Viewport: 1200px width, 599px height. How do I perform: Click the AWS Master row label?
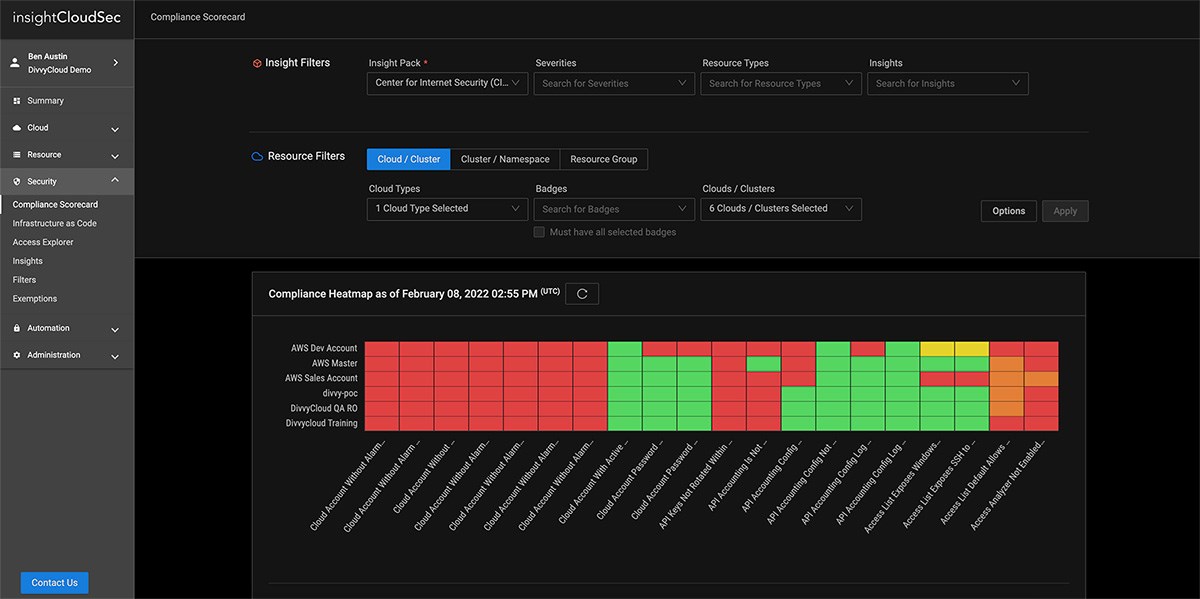[334, 364]
